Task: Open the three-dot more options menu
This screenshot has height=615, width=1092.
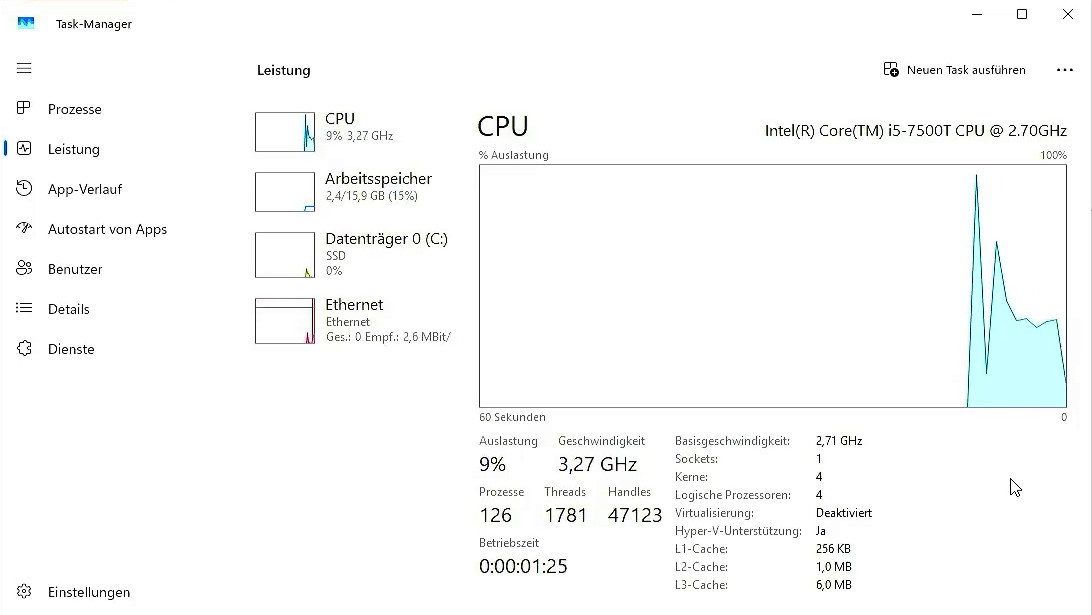Action: tap(1064, 70)
